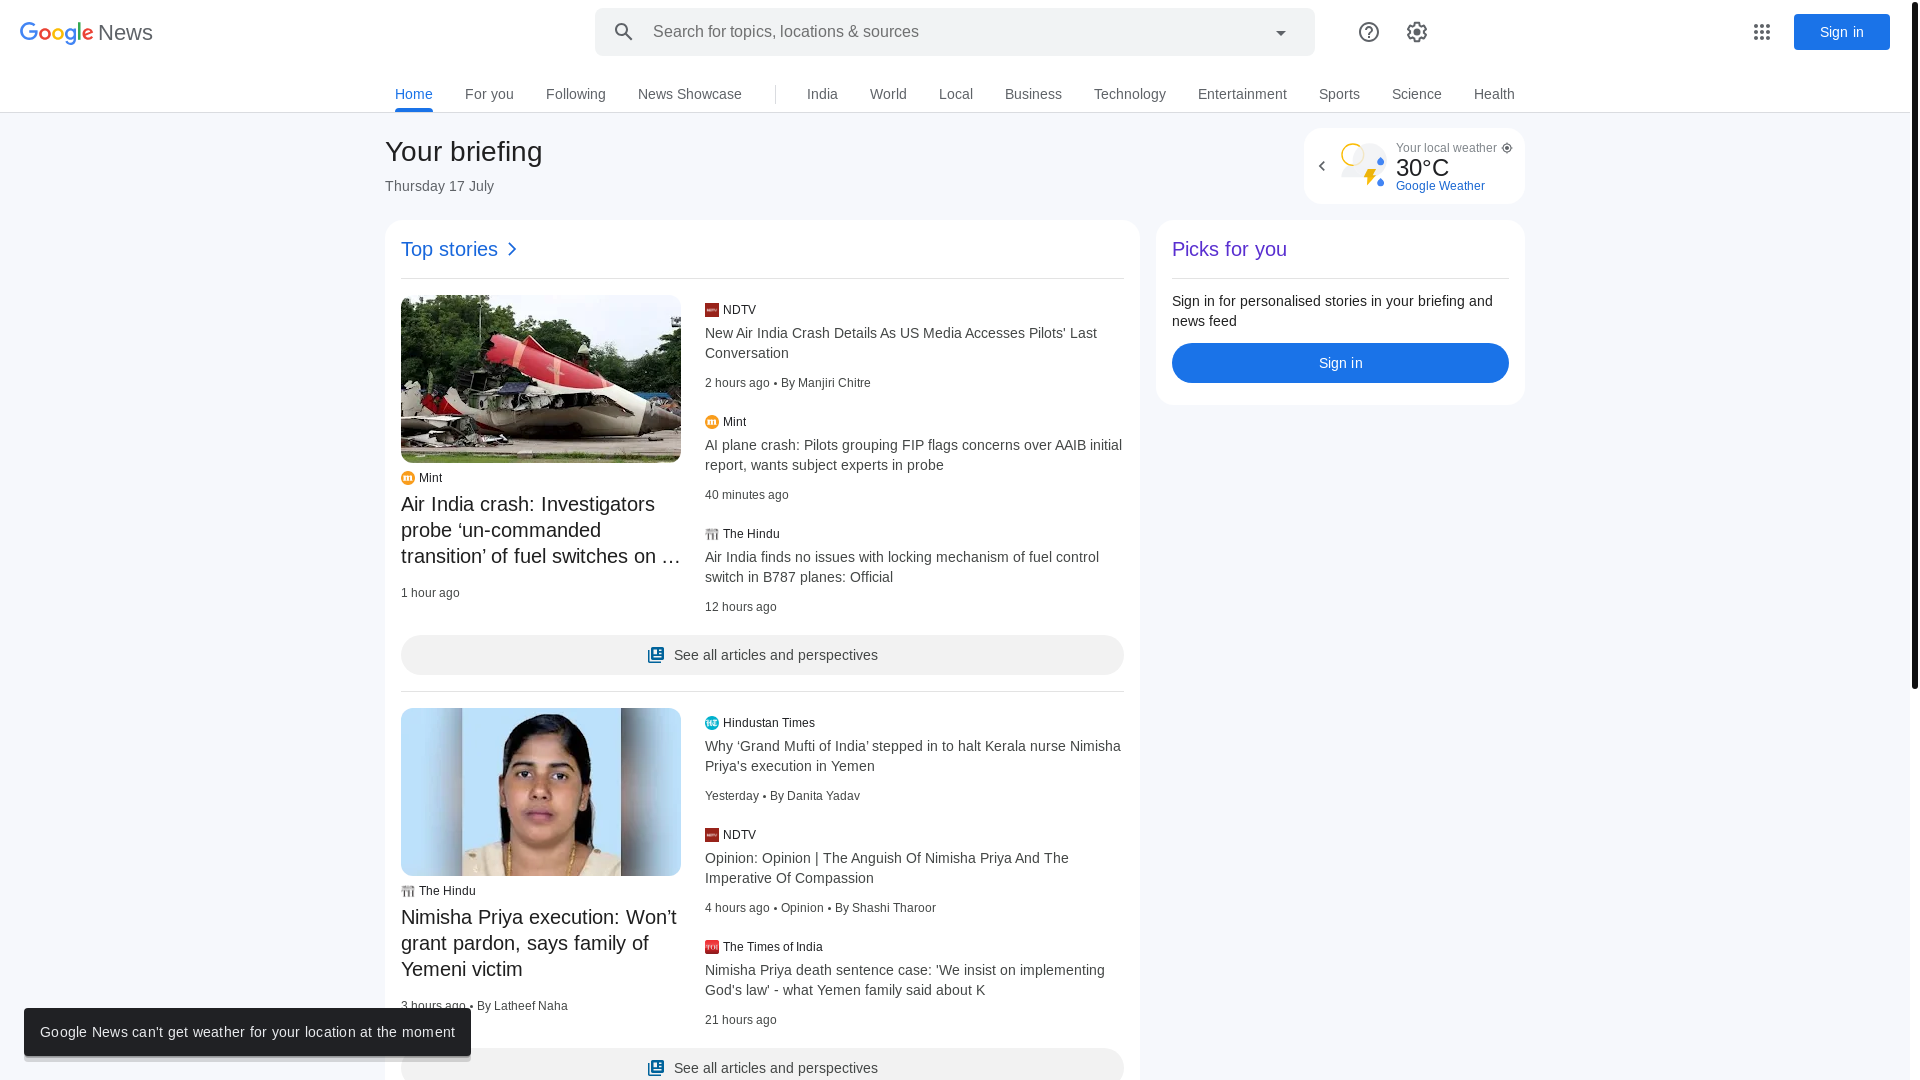1920x1080 pixels.
Task: Open NDTV article on pilots' last conversation
Action: [901, 343]
